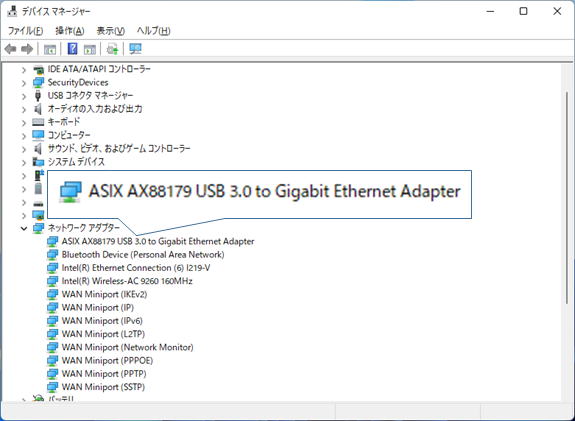Click the Forward arrow toolbar icon
575x421 pixels.
27,49
